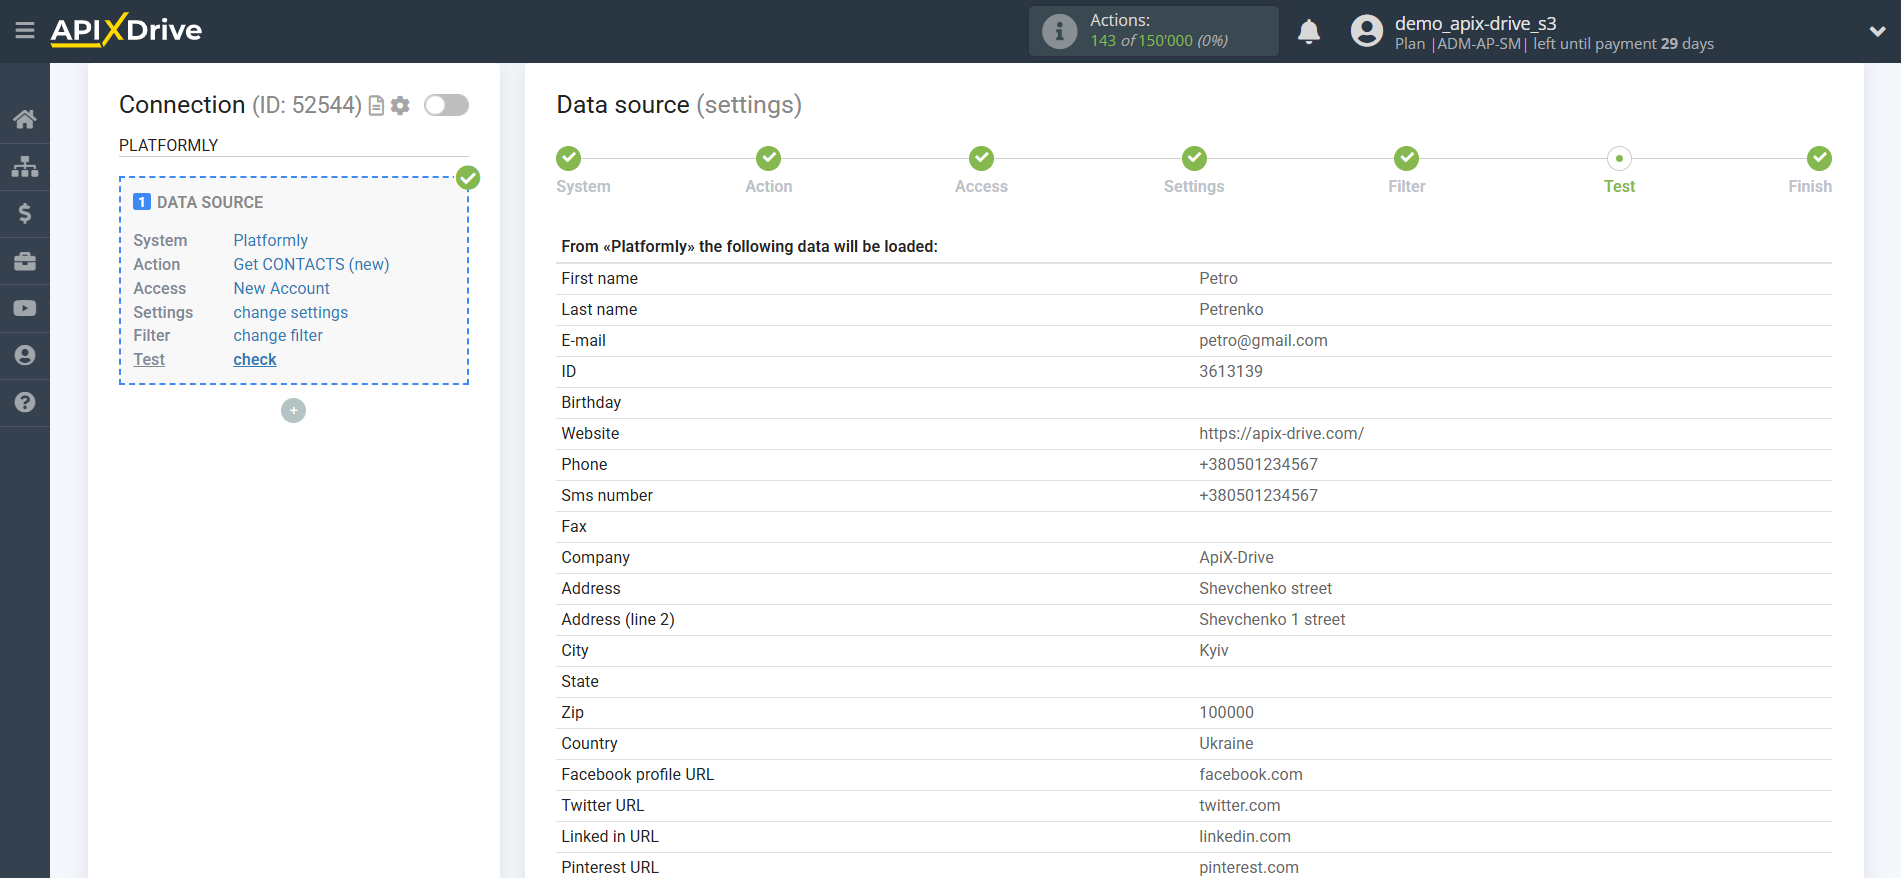This screenshot has width=1901, height=878.
Task: Click the New Account access link
Action: point(281,288)
